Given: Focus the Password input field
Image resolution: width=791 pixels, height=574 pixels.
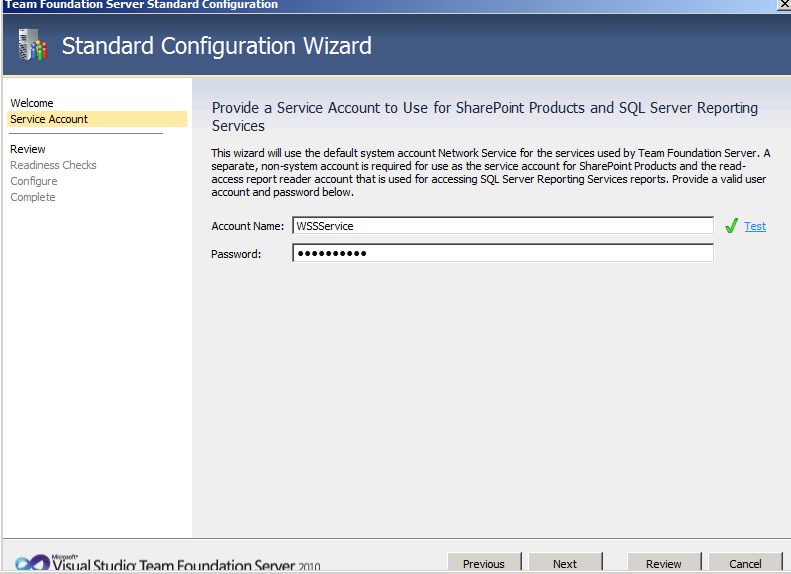Looking at the screenshot, I should click(x=502, y=253).
